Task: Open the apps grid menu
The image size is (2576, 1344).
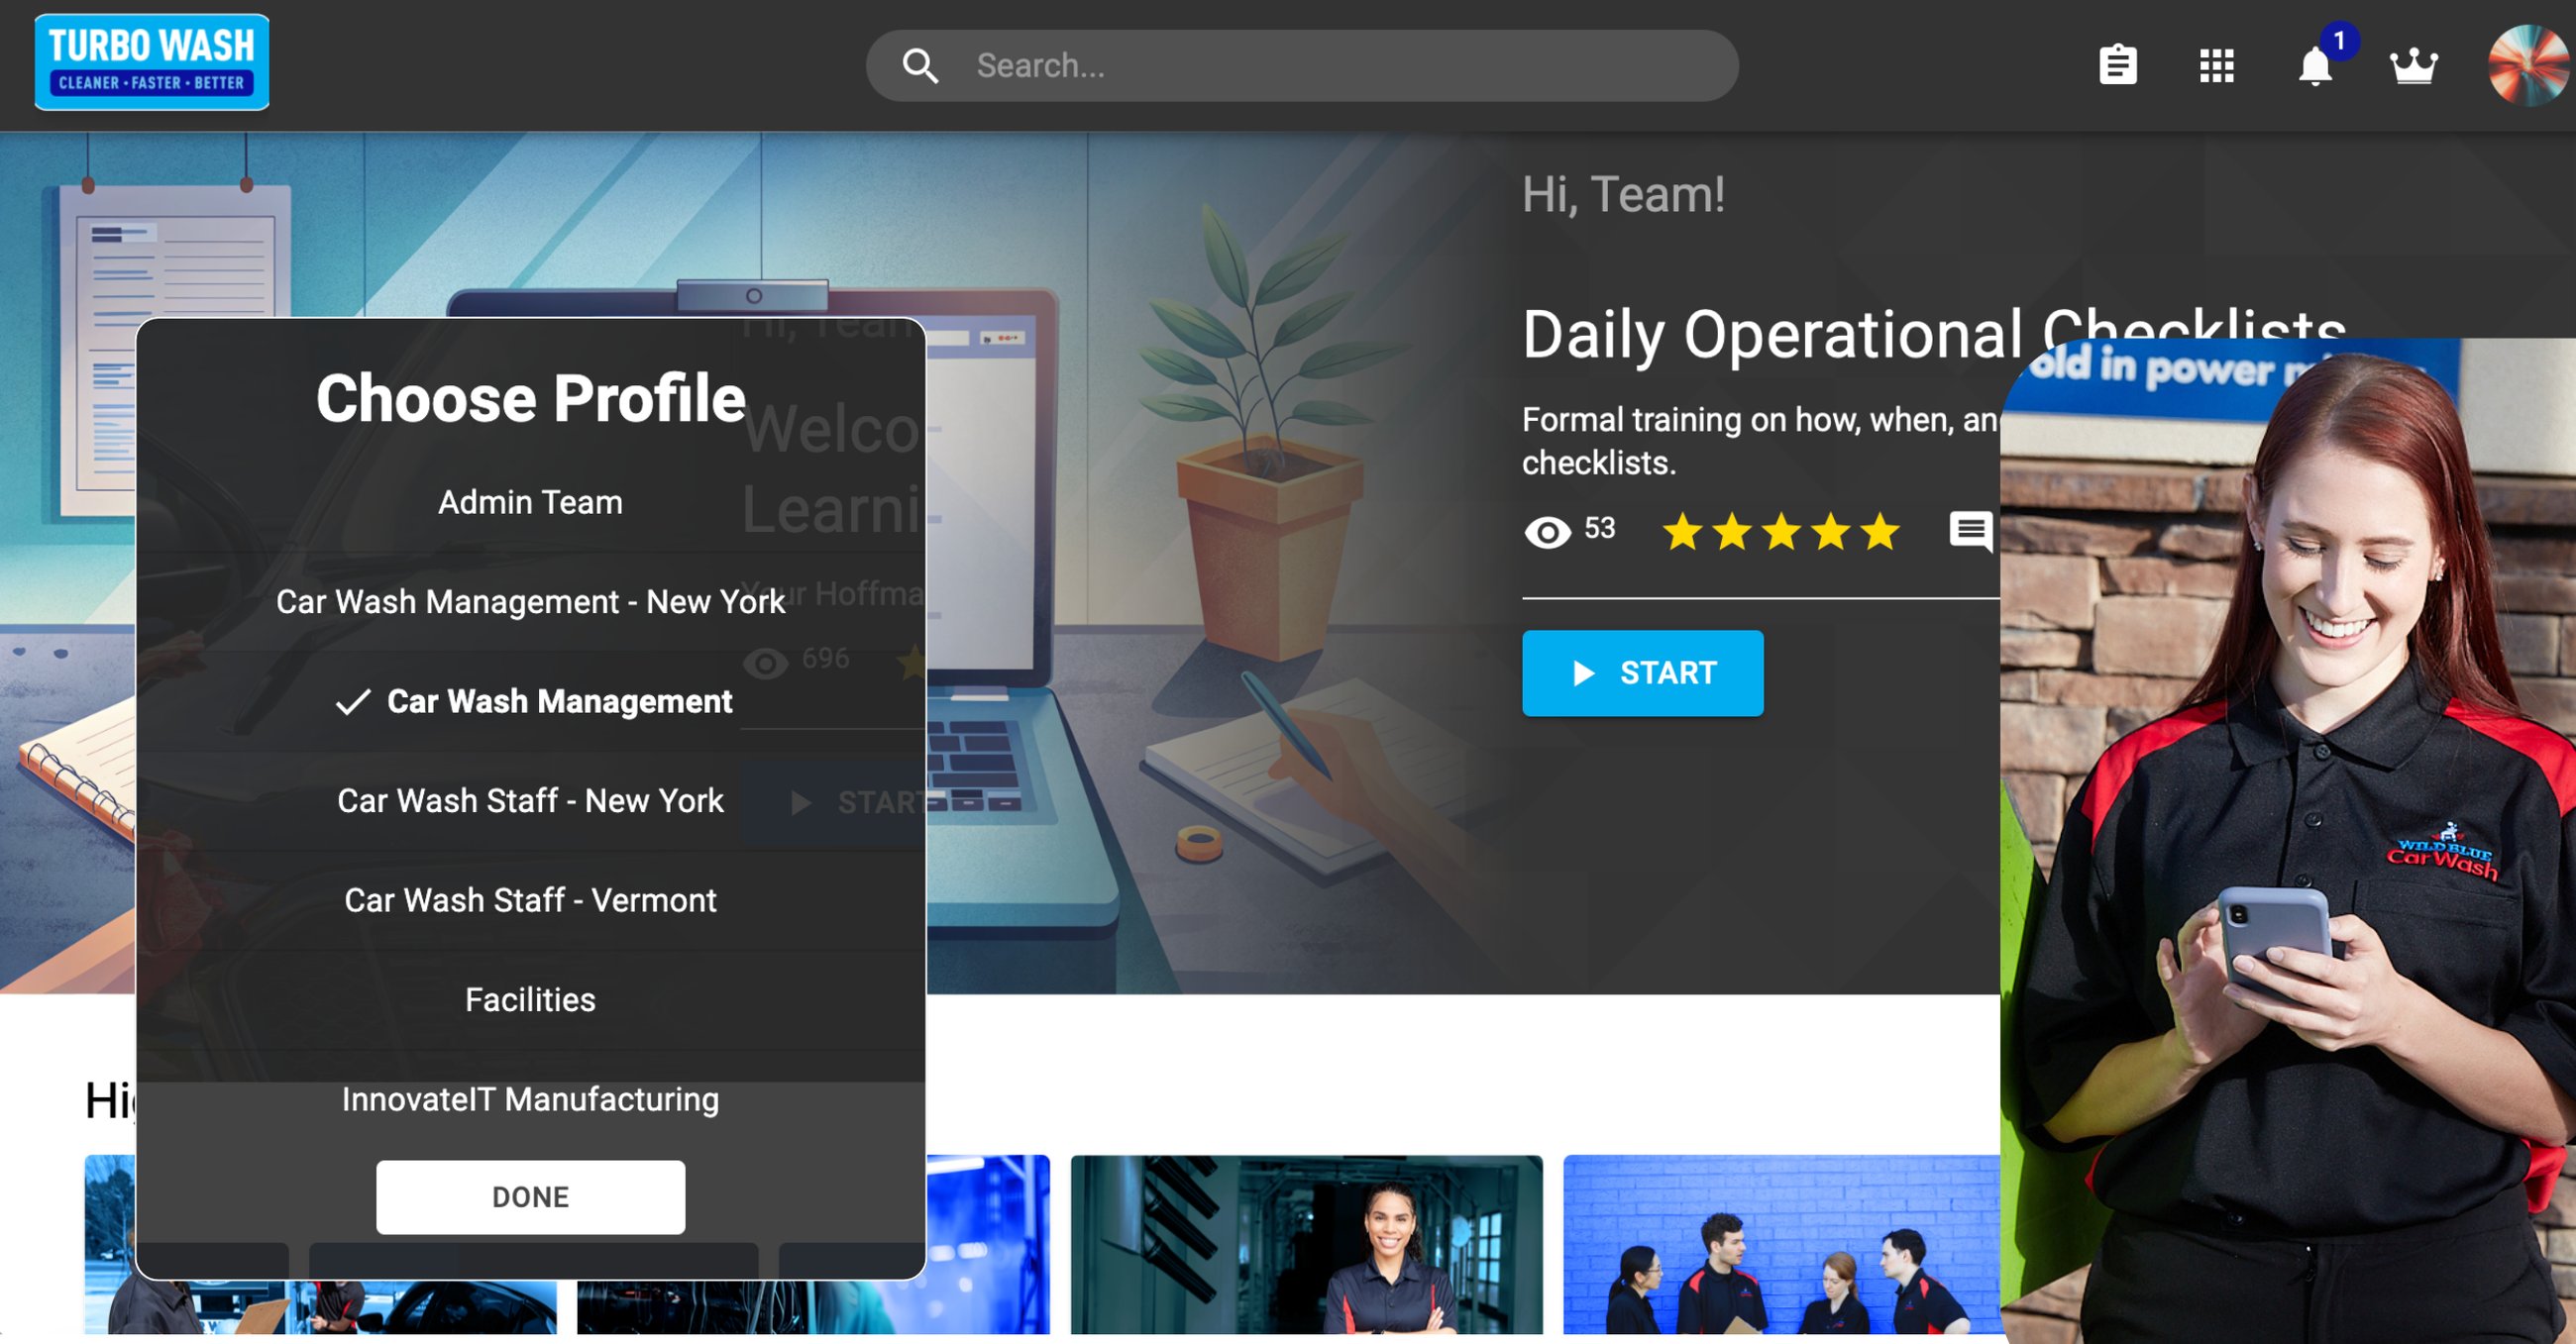Action: (2216, 66)
